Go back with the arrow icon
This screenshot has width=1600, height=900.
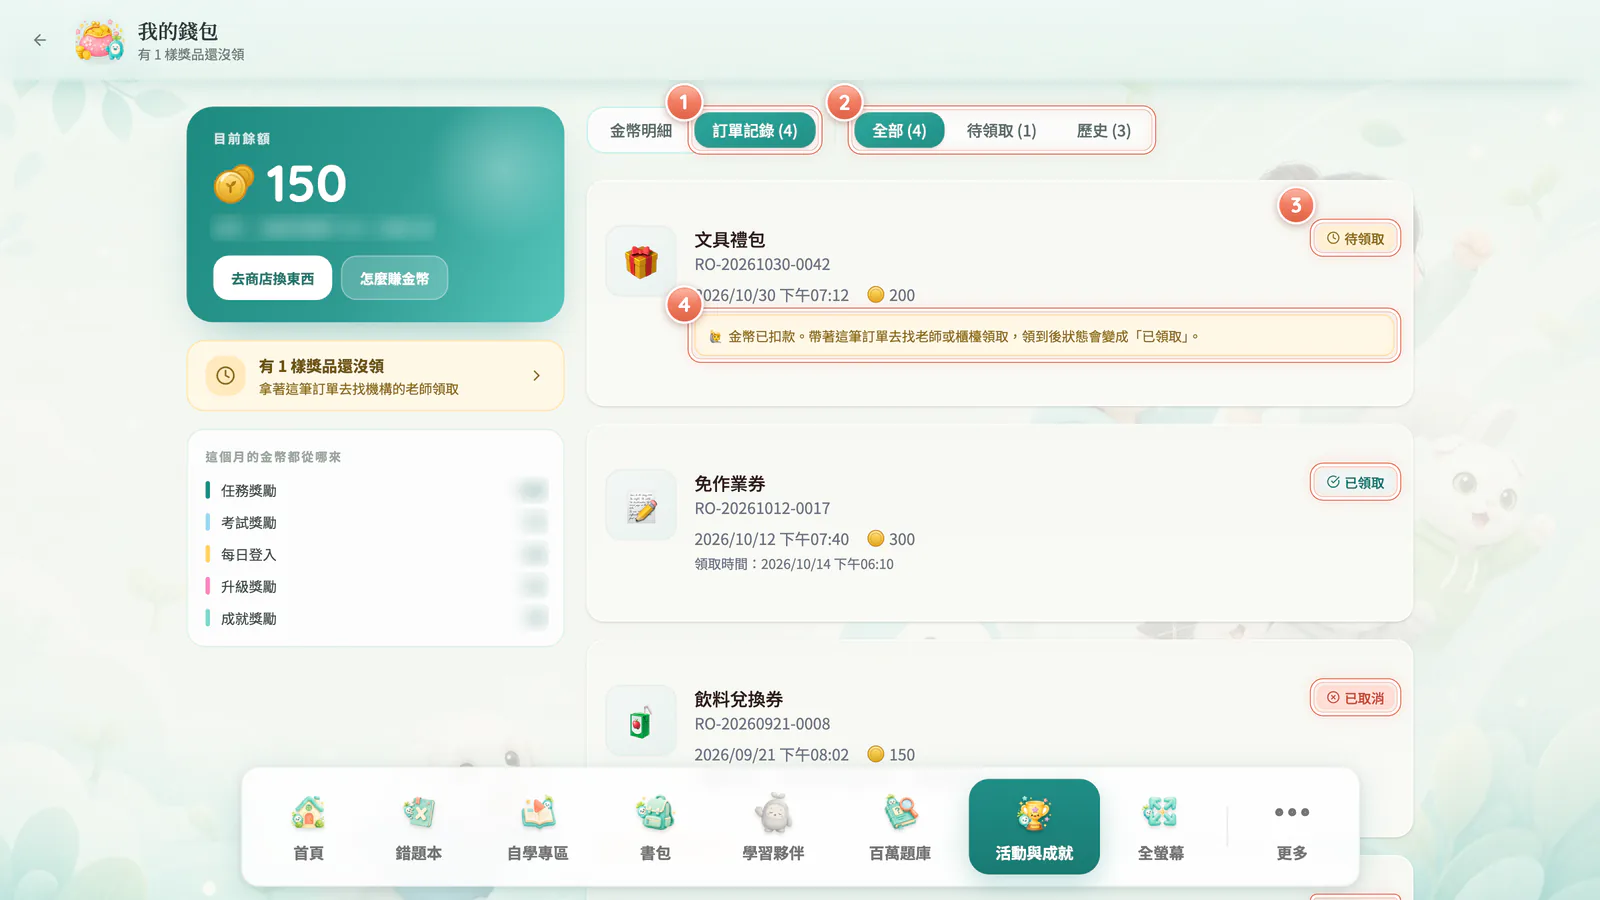point(40,40)
